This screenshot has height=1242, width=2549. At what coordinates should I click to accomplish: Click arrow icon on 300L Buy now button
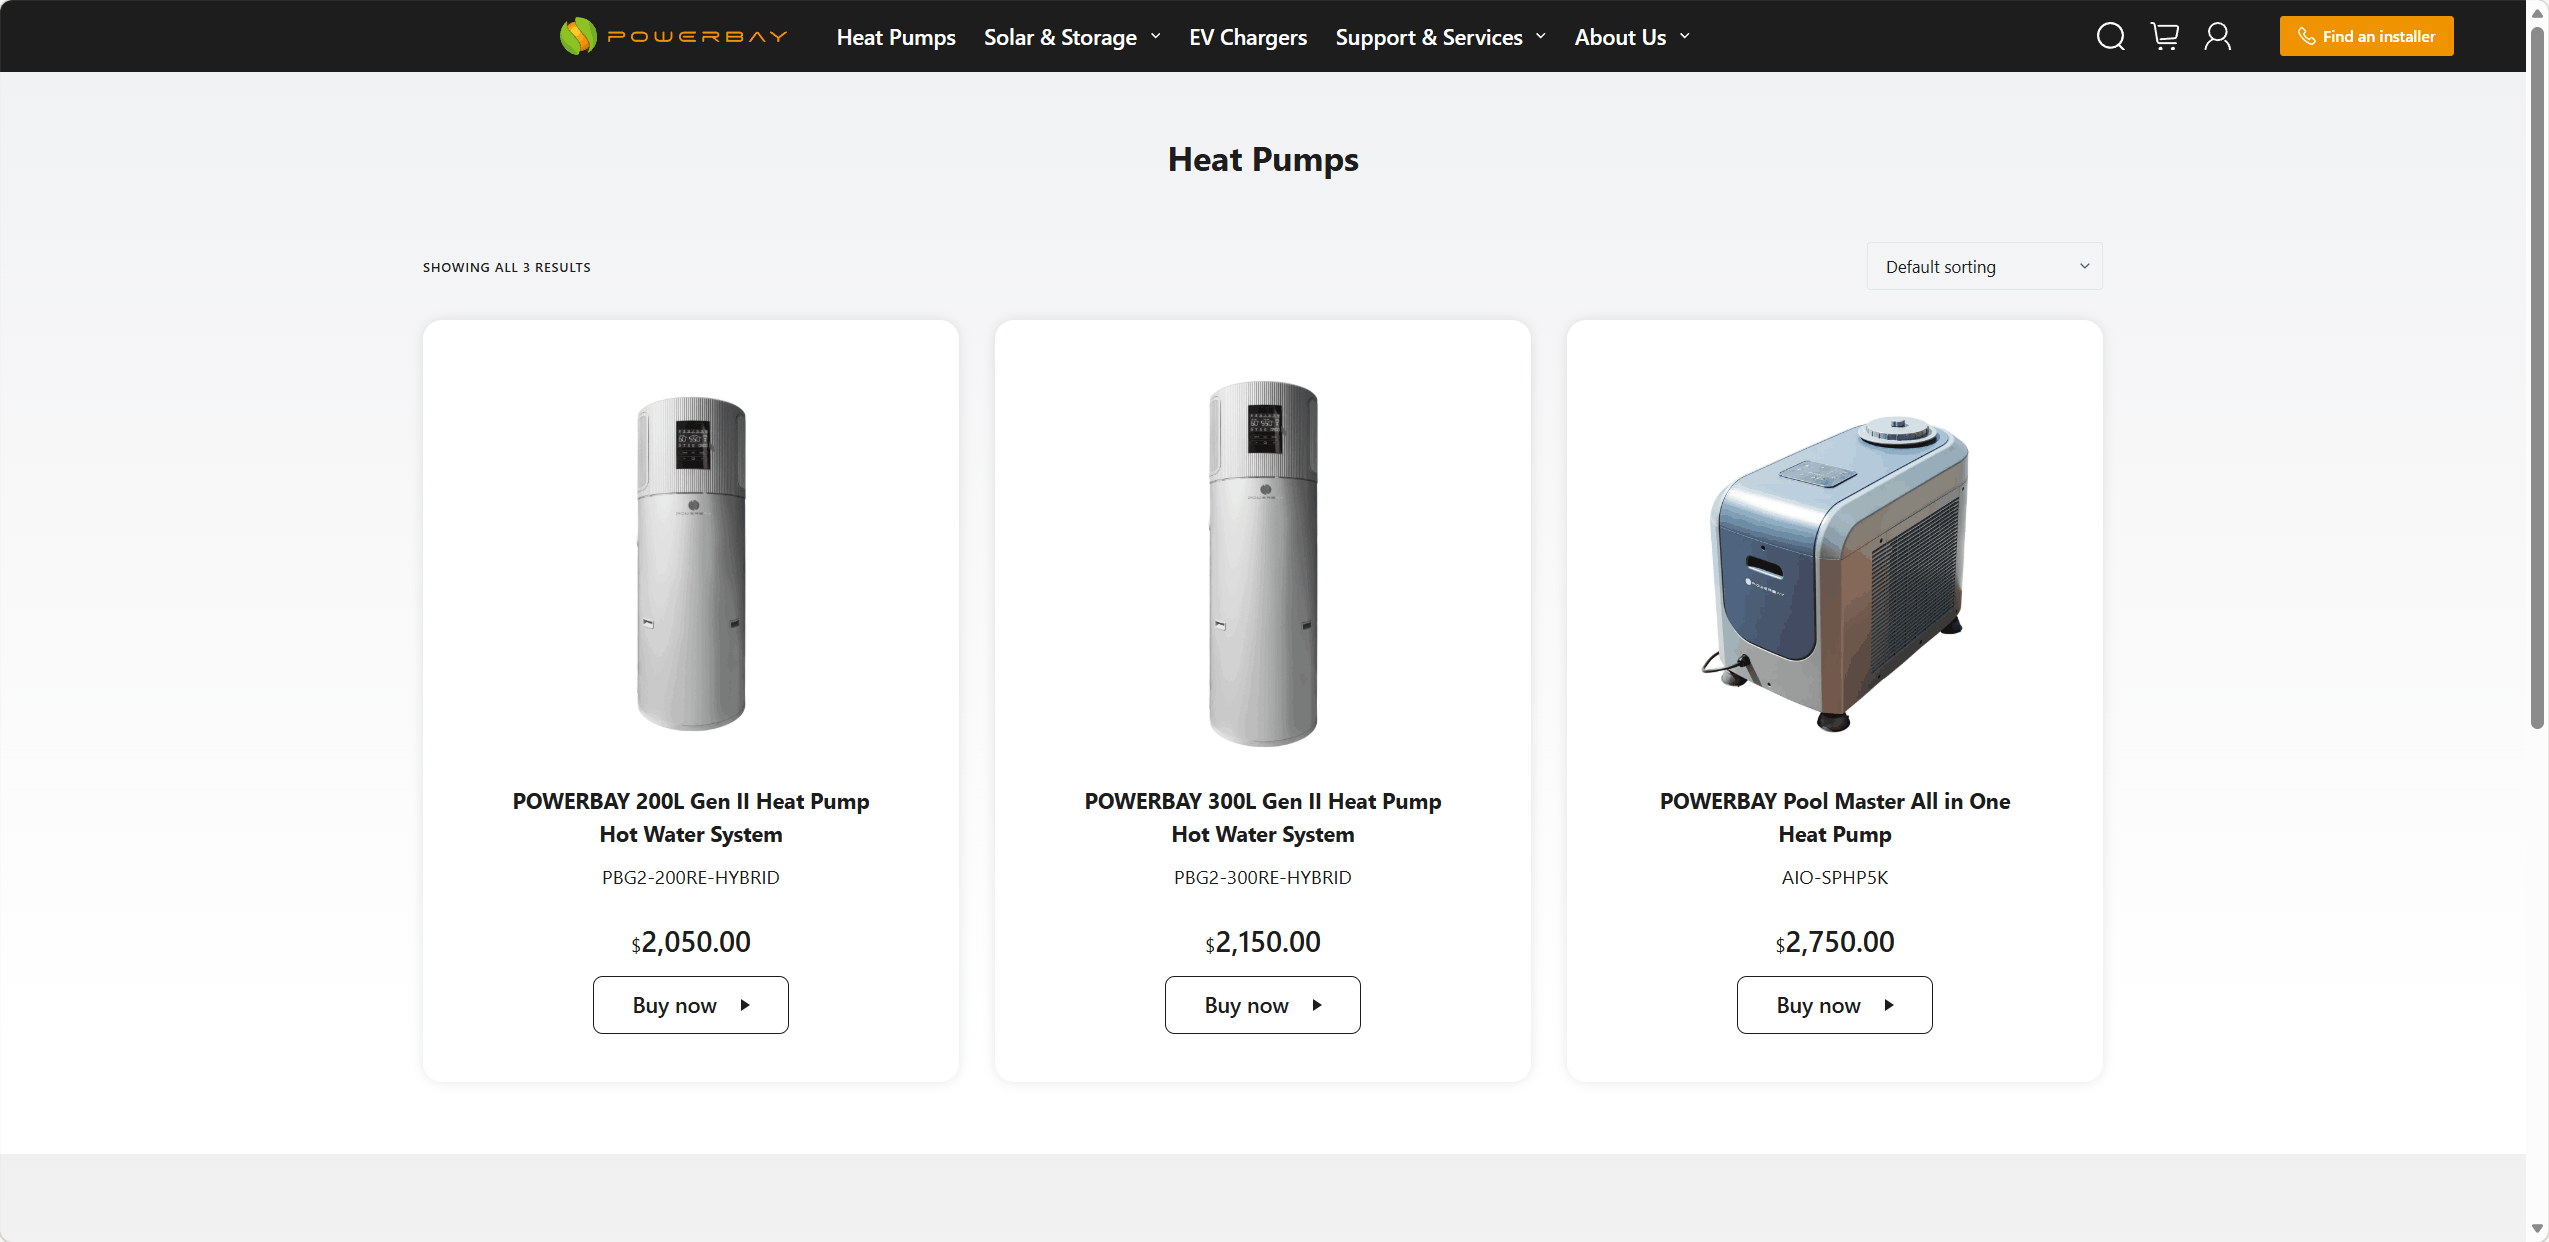(1317, 1005)
